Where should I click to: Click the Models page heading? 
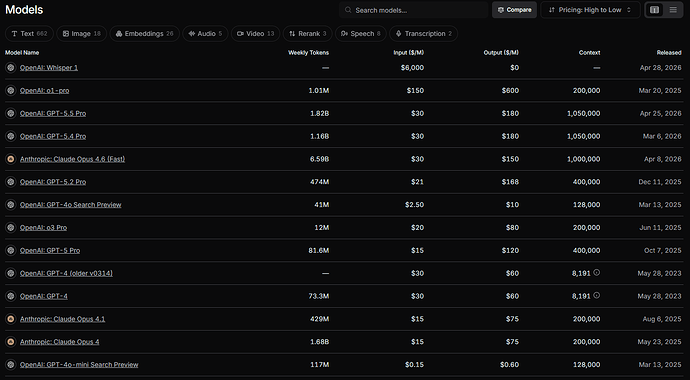[24, 10]
